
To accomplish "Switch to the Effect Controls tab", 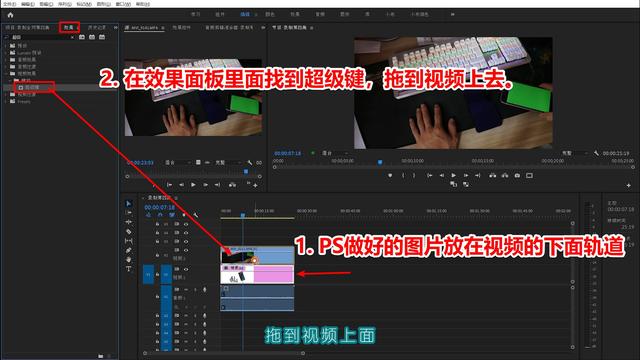I will [181, 27].
